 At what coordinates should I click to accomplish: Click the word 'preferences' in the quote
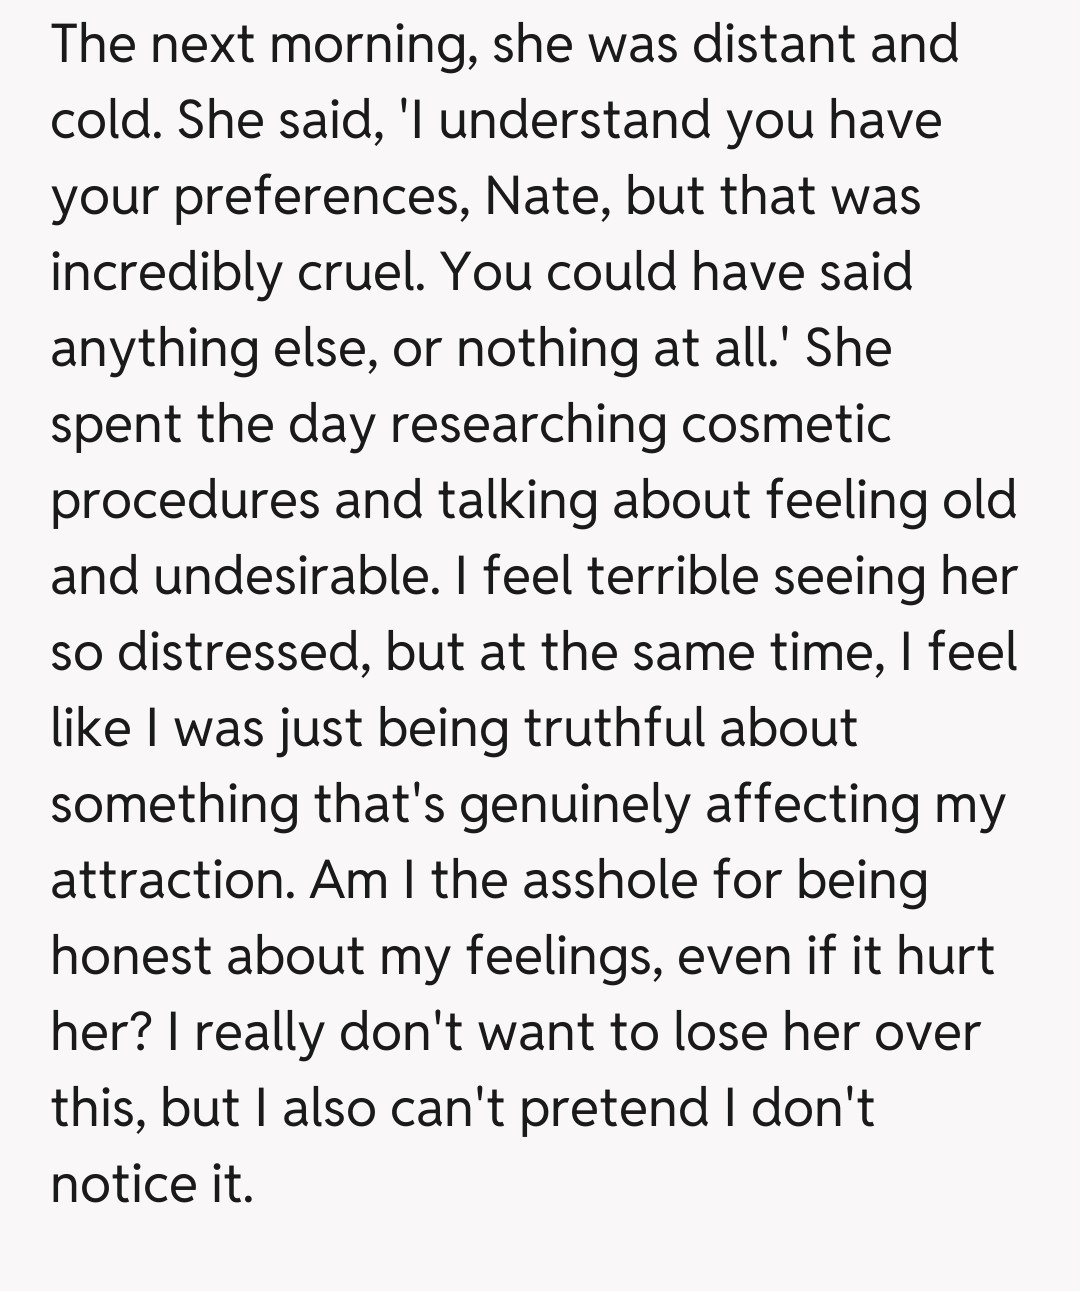point(318,197)
